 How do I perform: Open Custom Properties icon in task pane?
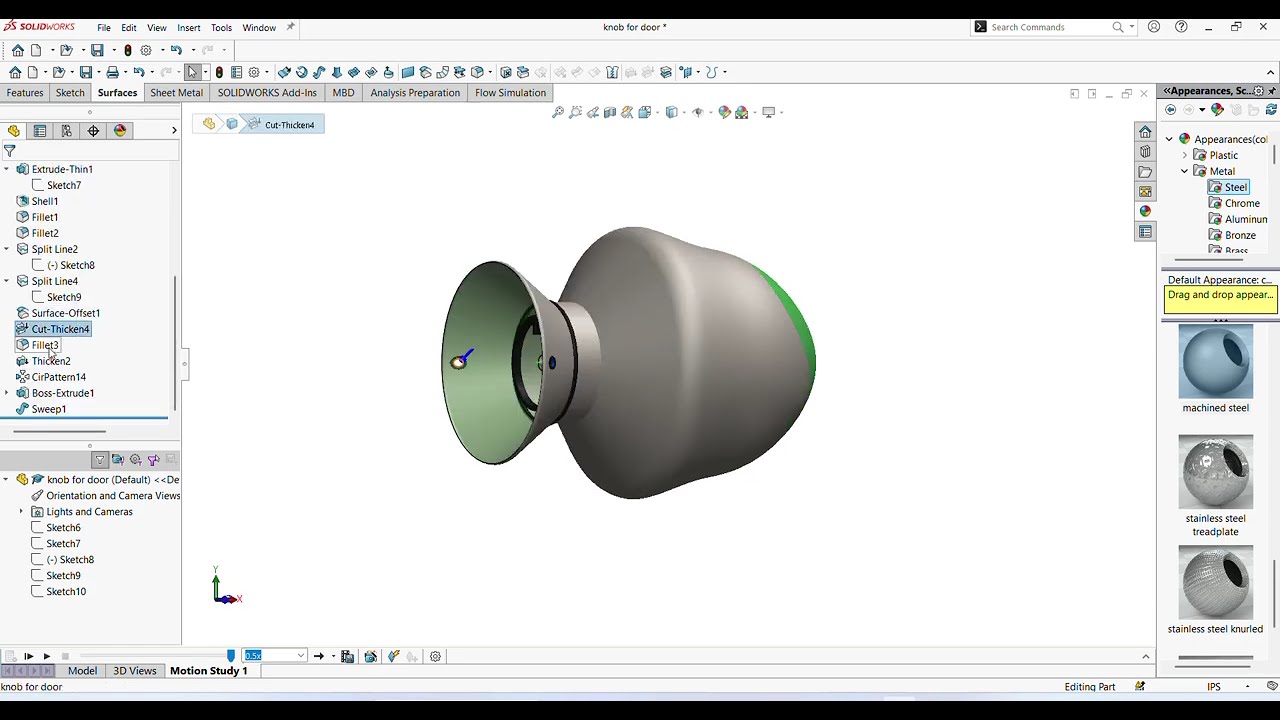click(1145, 231)
